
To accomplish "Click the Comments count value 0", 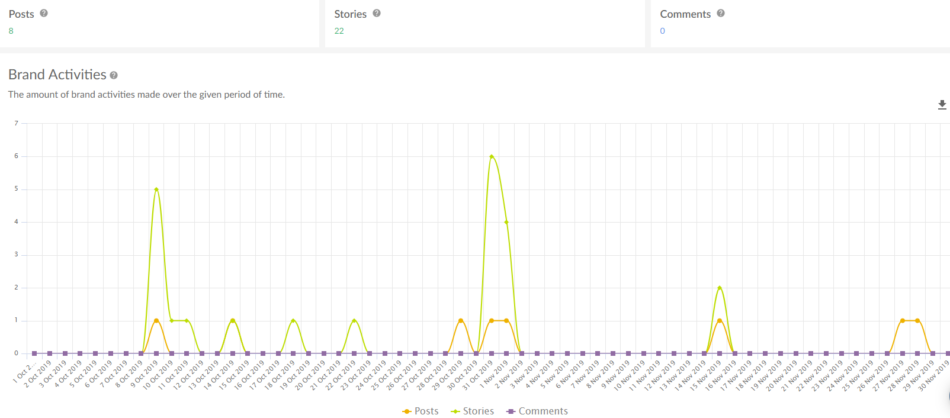I will [662, 31].
